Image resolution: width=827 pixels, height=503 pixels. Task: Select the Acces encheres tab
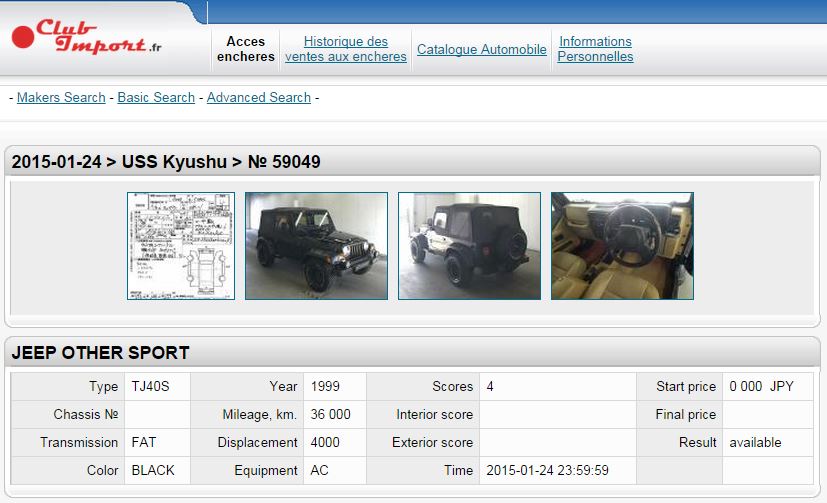[246, 49]
